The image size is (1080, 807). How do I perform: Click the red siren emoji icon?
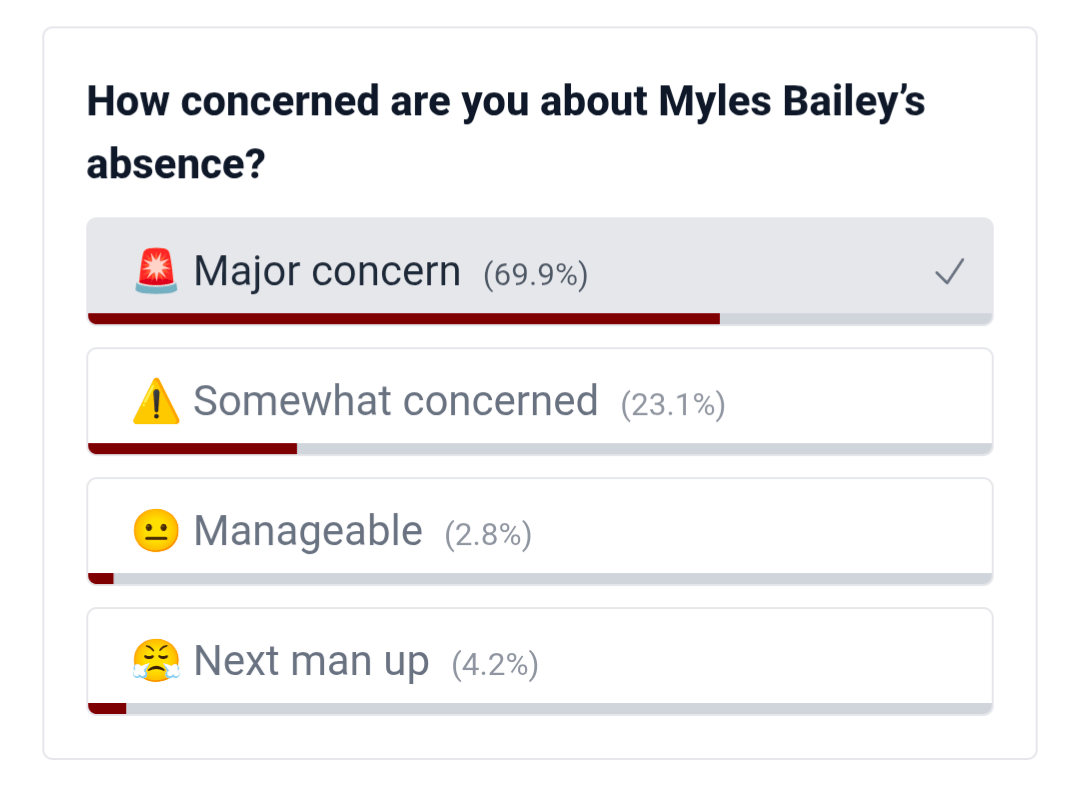[x=156, y=272]
